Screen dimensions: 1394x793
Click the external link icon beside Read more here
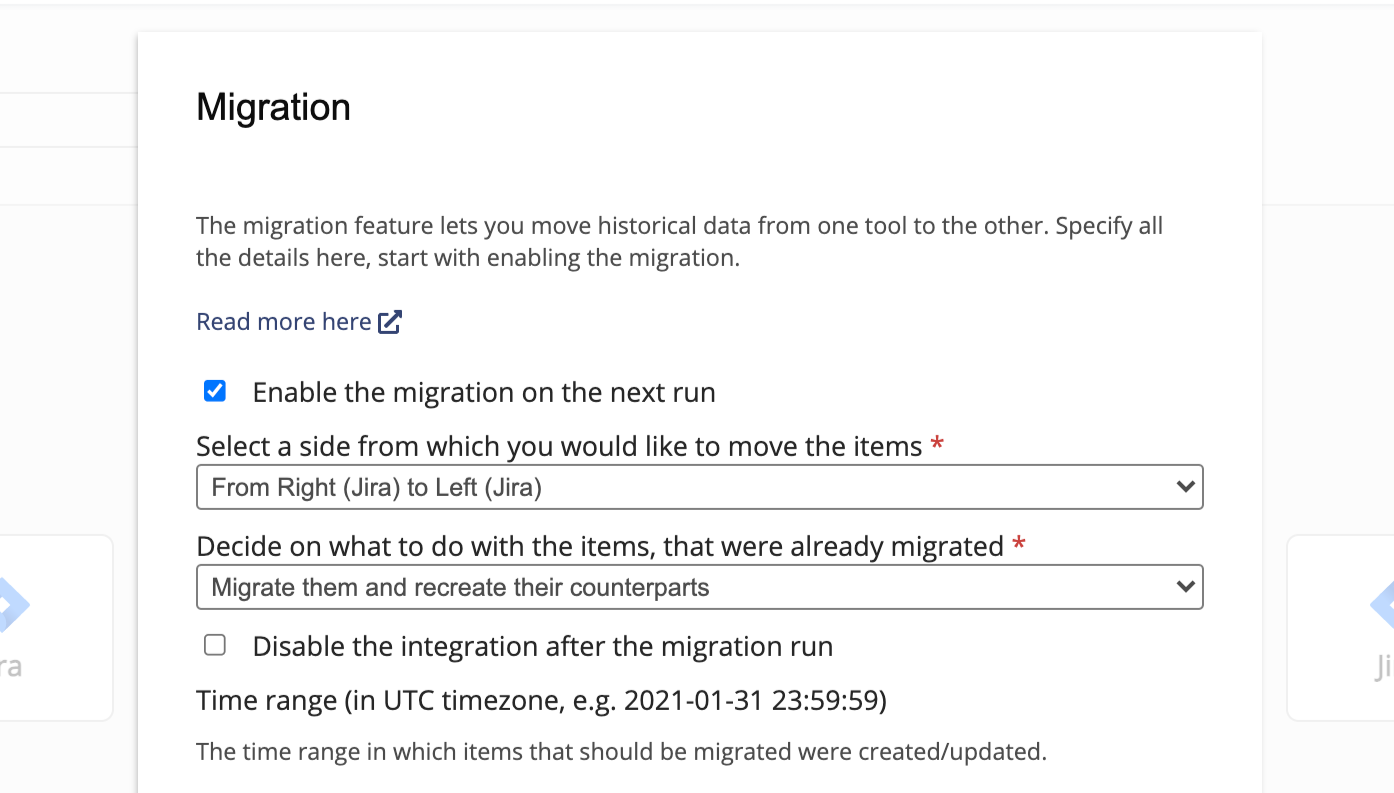click(390, 322)
